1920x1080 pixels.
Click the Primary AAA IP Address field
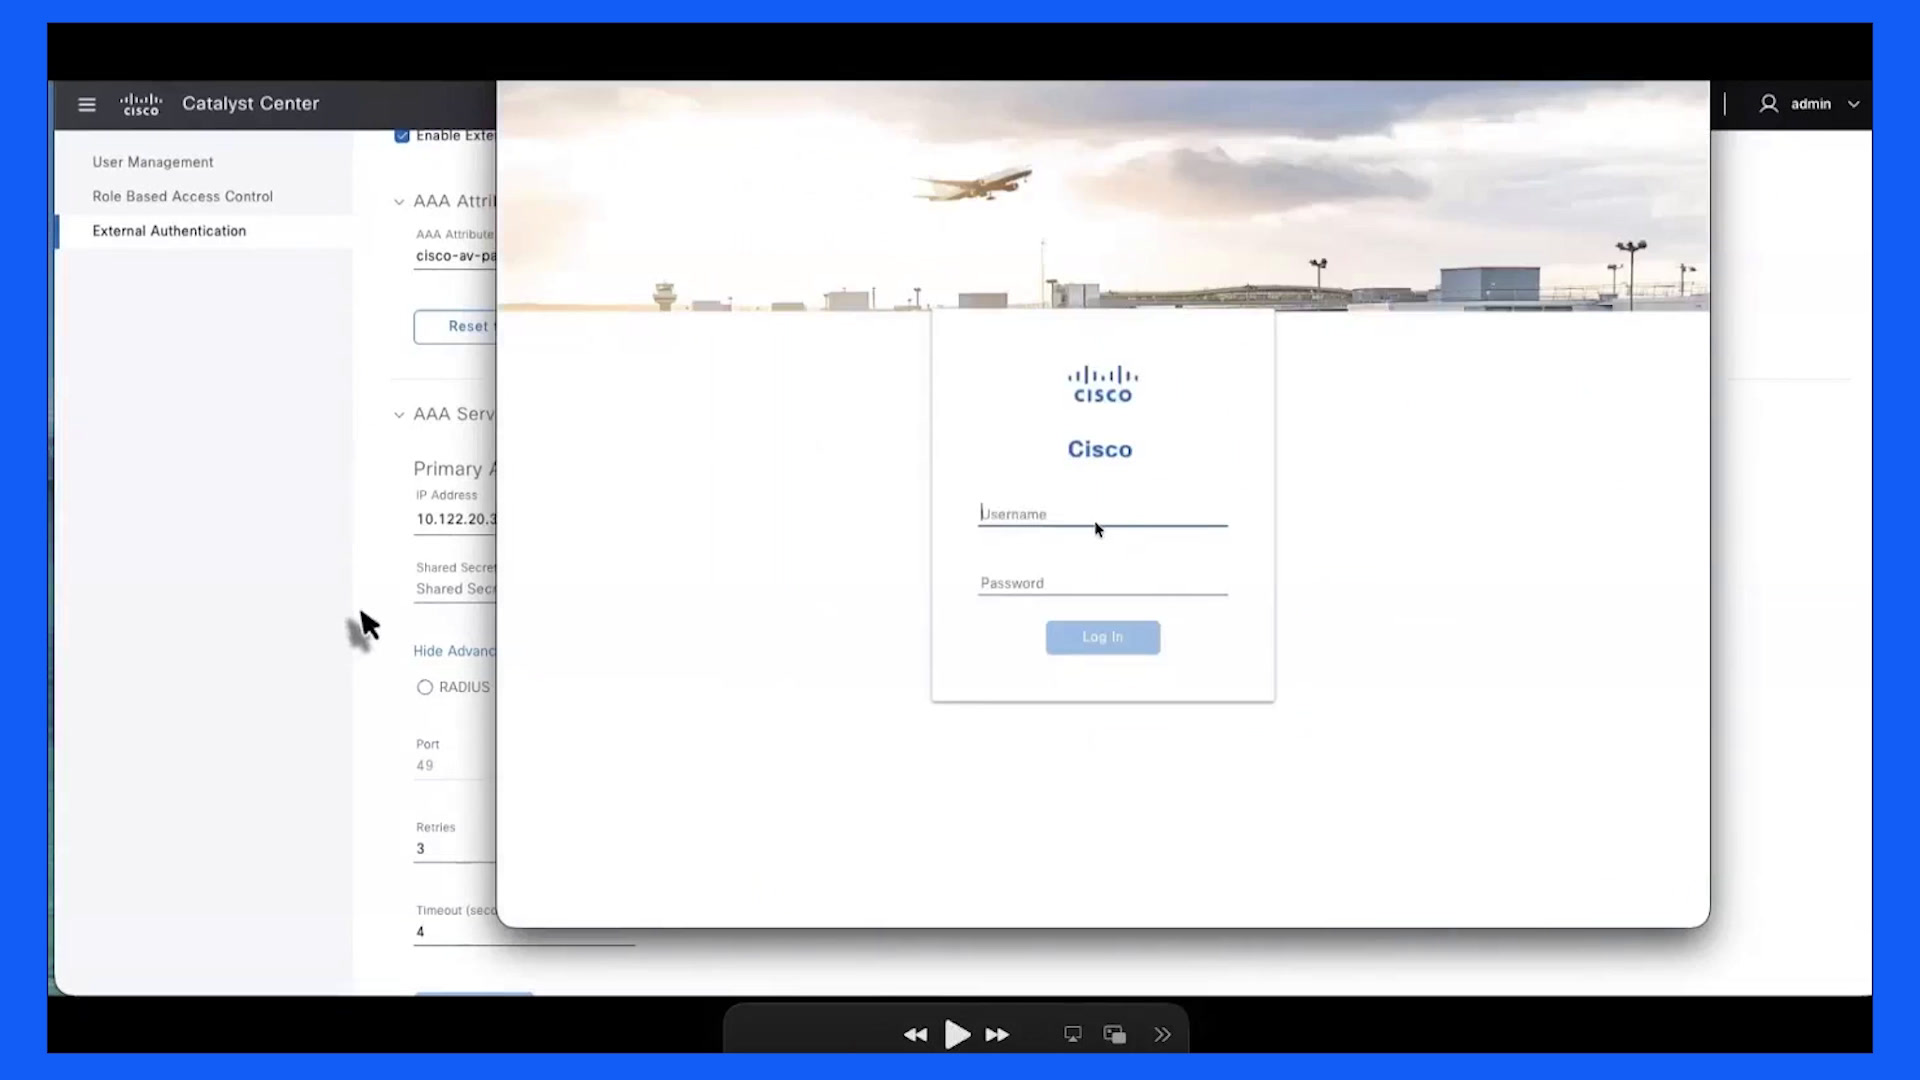coord(456,519)
